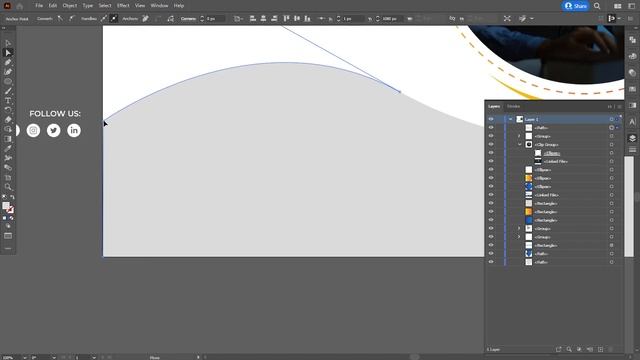Click target circle of Layer 1 row
This screenshot has width=640, height=360.
611,119
